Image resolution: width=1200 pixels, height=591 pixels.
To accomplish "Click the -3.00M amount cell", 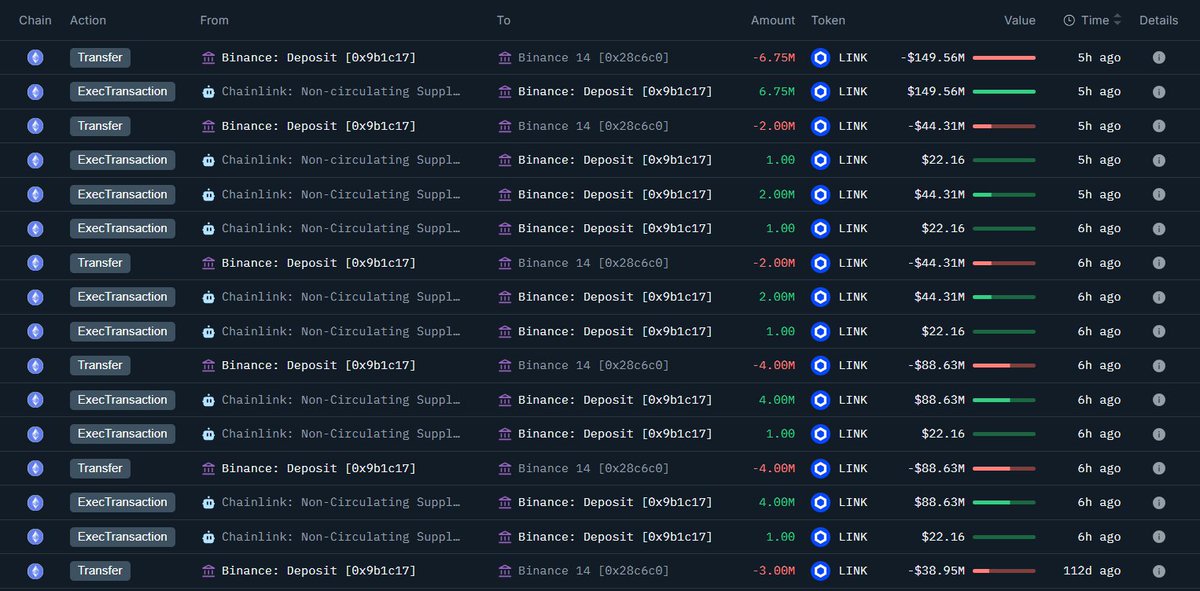I will [x=774, y=571].
